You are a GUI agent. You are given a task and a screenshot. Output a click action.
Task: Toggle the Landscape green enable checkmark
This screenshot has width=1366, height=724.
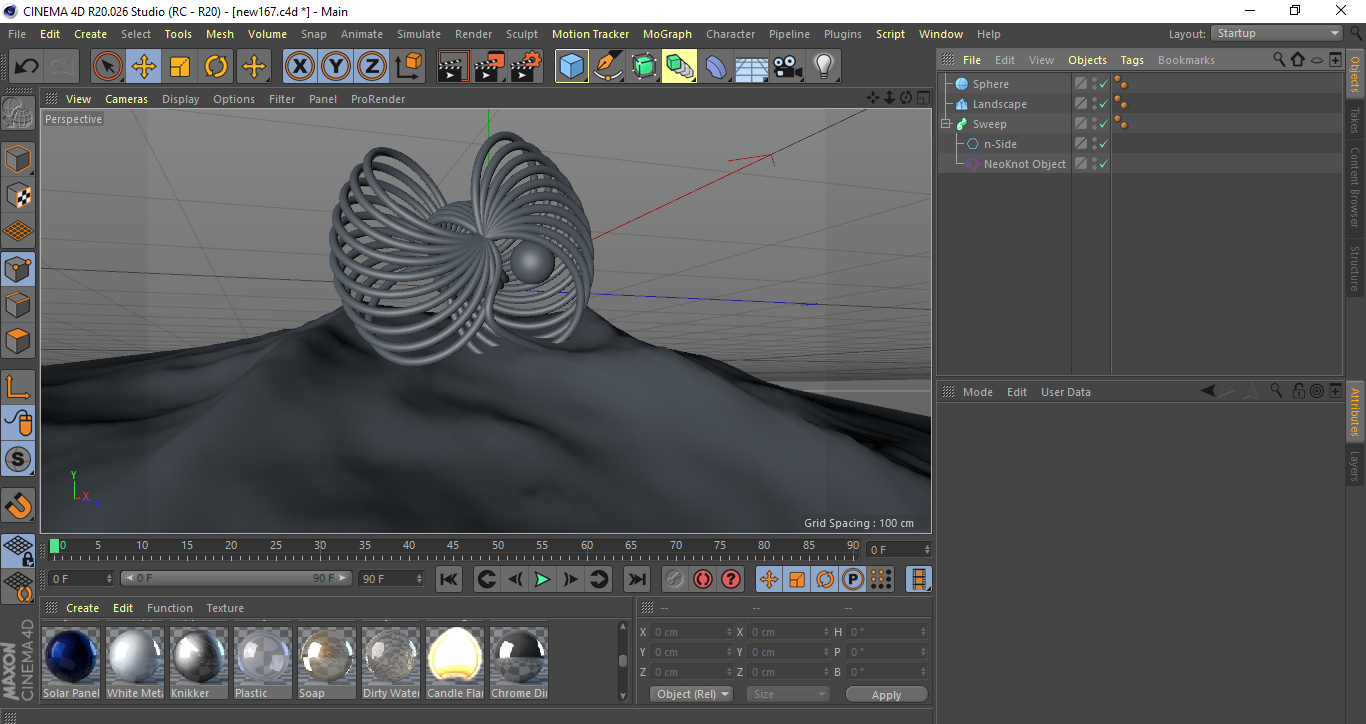click(x=1103, y=104)
